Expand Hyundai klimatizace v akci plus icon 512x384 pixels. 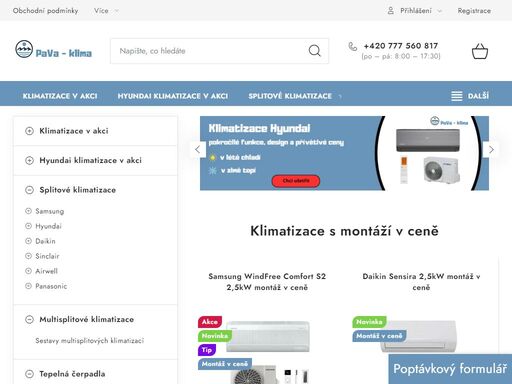click(x=29, y=160)
